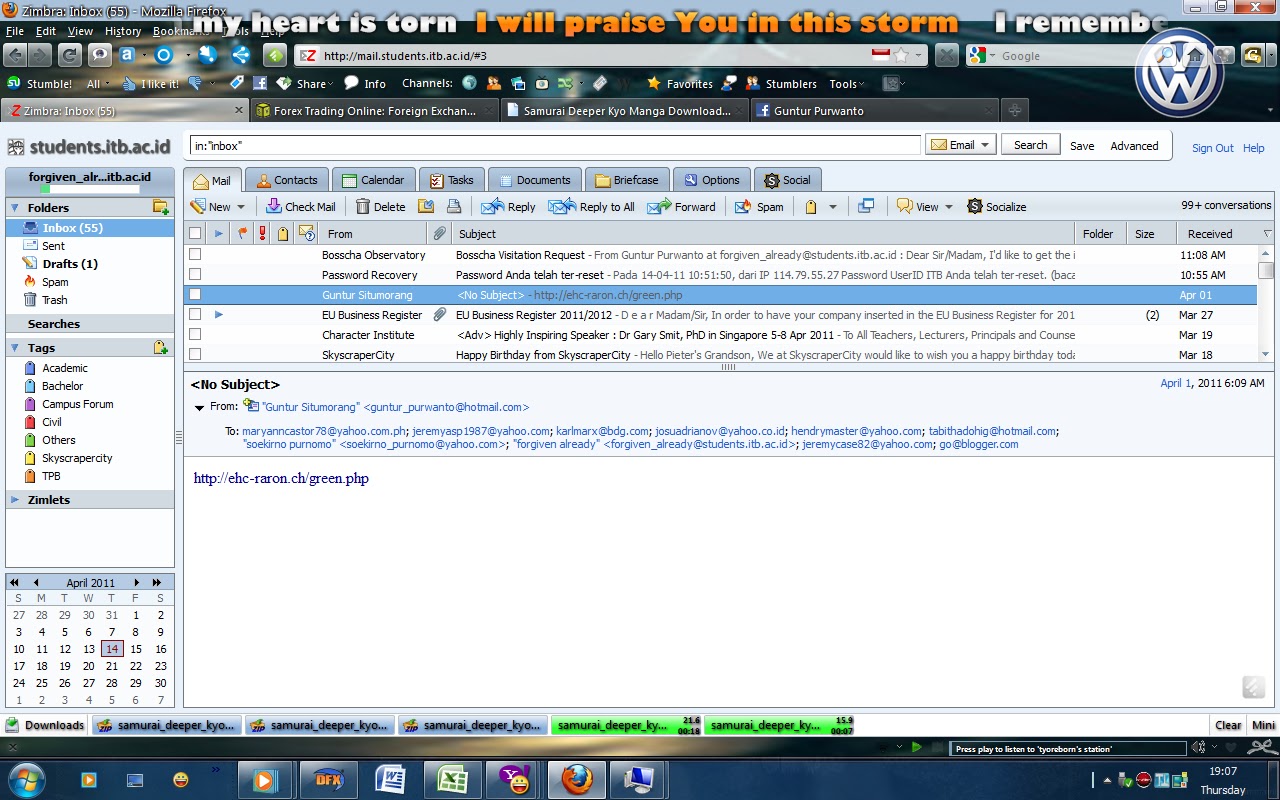Click the DFX taskbar icon
Image resolution: width=1280 pixels, height=800 pixels.
coord(329,778)
